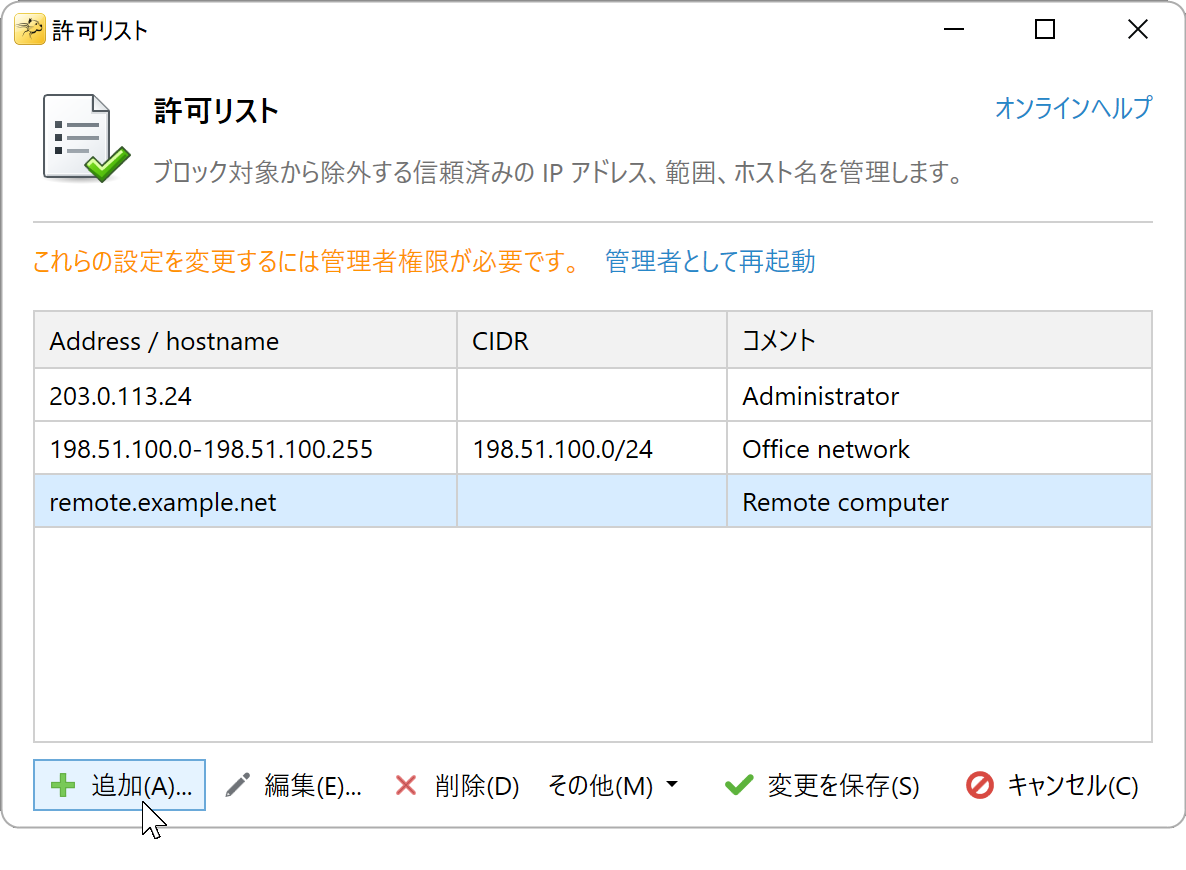Click the red X Delete icon

406,785
